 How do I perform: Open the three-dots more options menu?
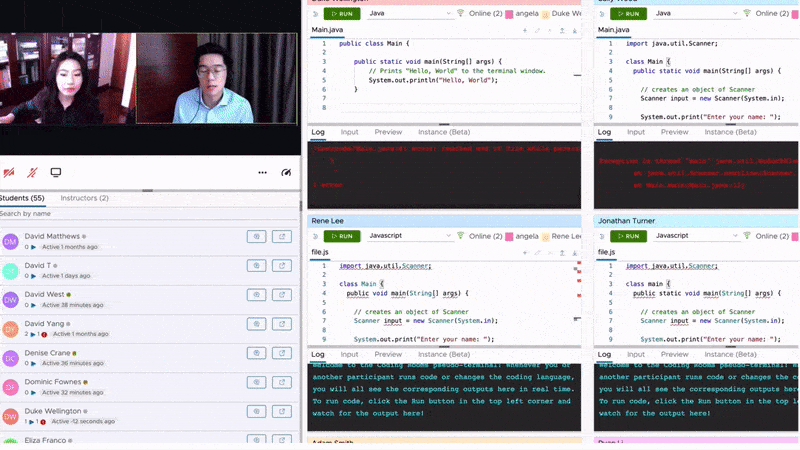click(x=262, y=172)
